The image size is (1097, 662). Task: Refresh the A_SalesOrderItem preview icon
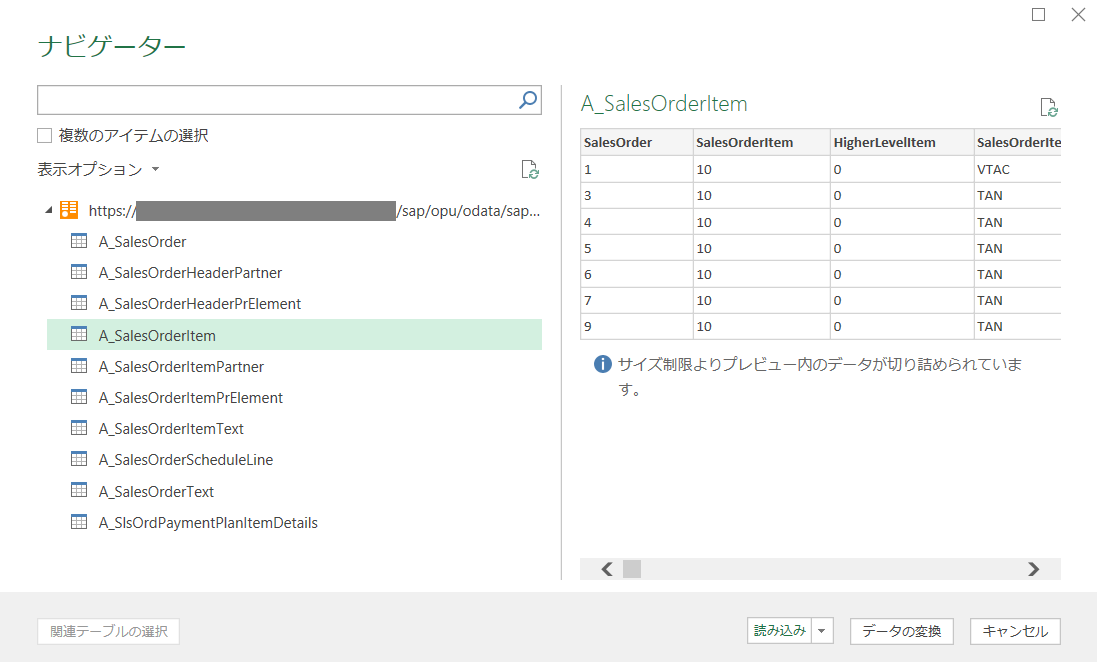pyautogui.click(x=1048, y=107)
